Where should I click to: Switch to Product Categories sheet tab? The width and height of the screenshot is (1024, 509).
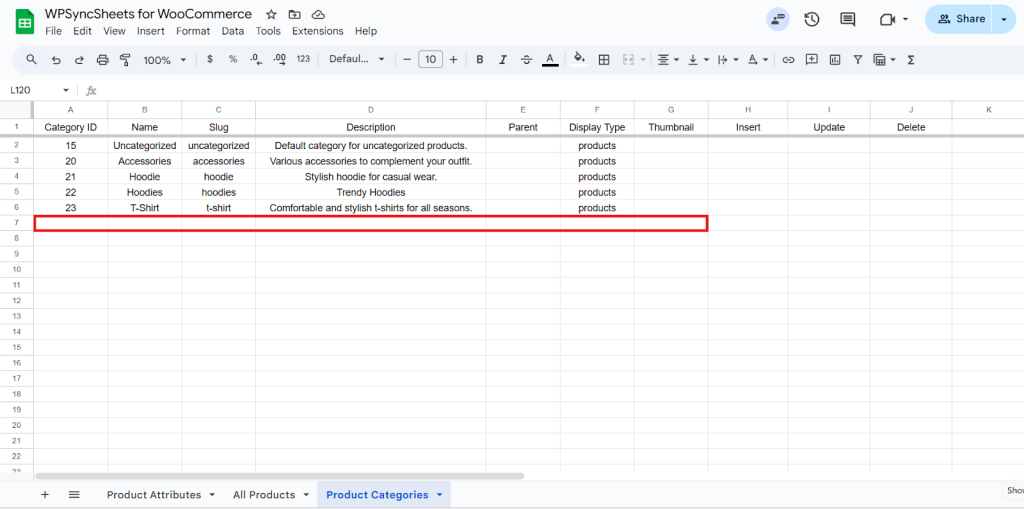coord(377,495)
